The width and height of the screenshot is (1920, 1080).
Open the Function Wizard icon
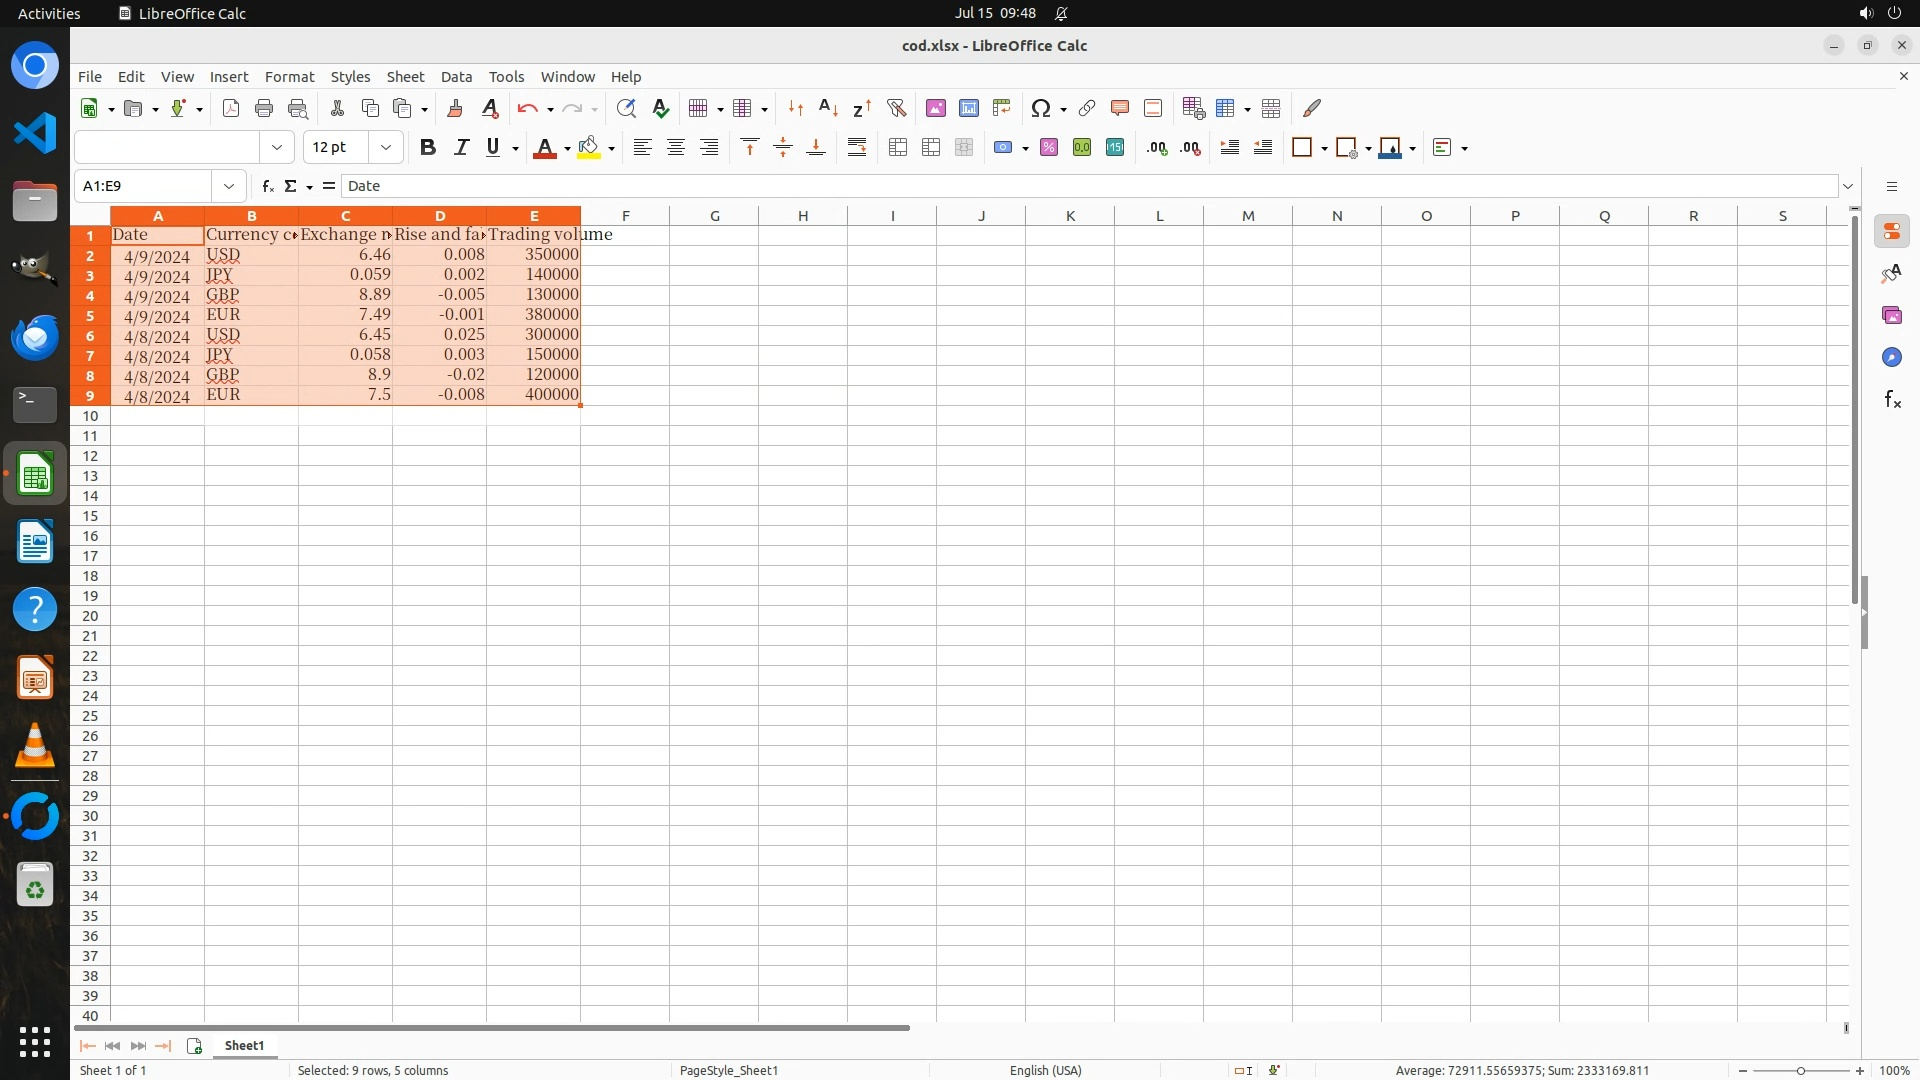coord(267,186)
